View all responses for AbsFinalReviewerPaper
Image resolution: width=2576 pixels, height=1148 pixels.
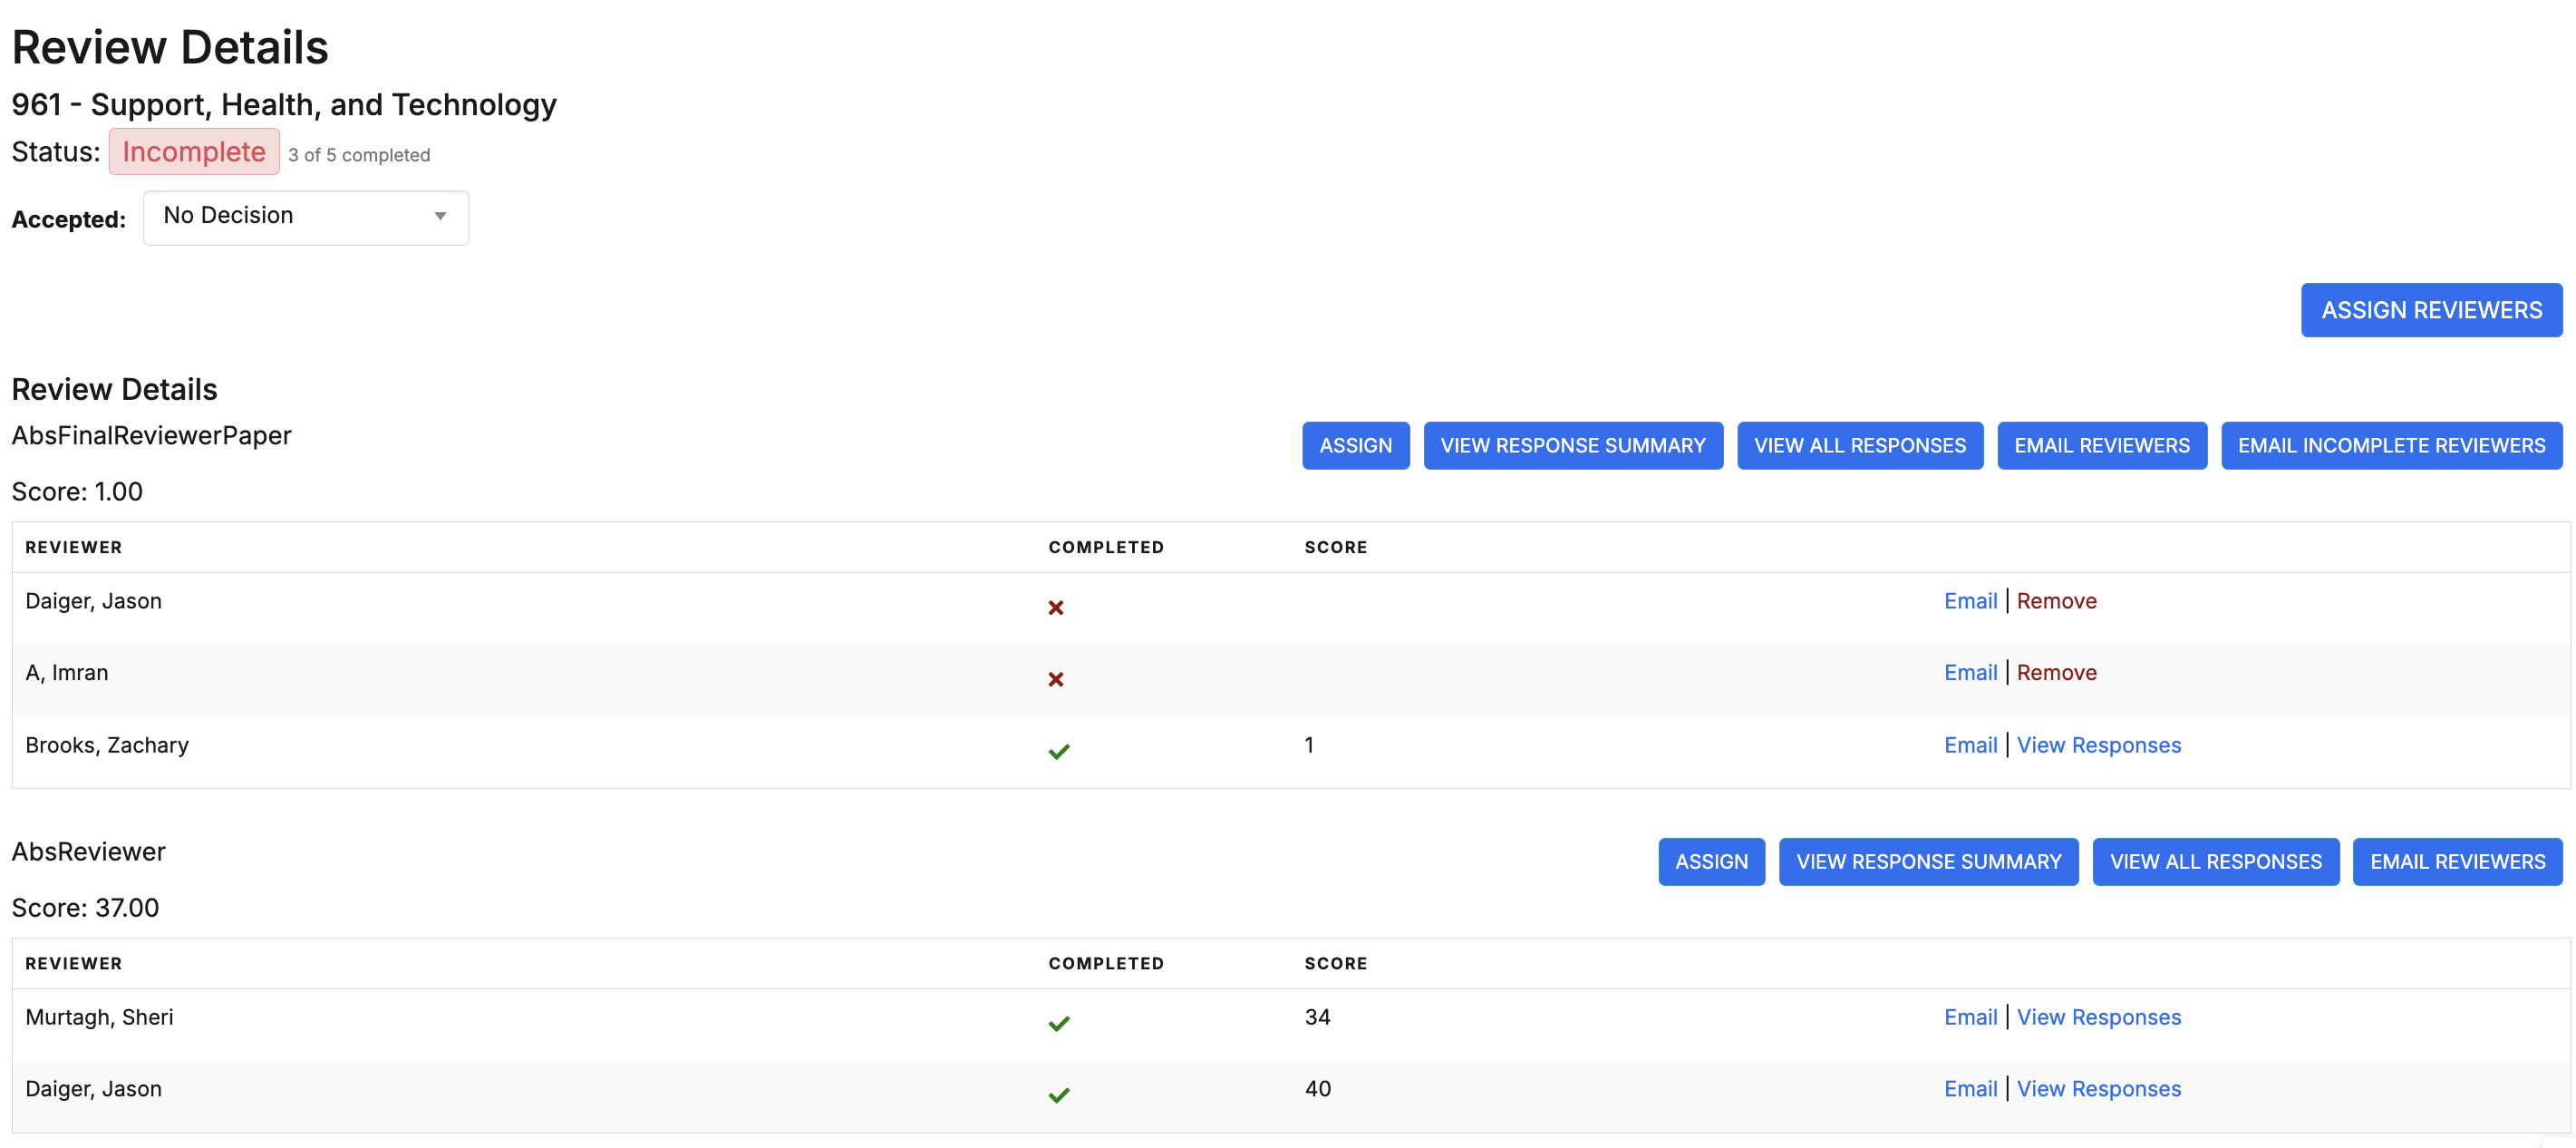pos(1859,446)
